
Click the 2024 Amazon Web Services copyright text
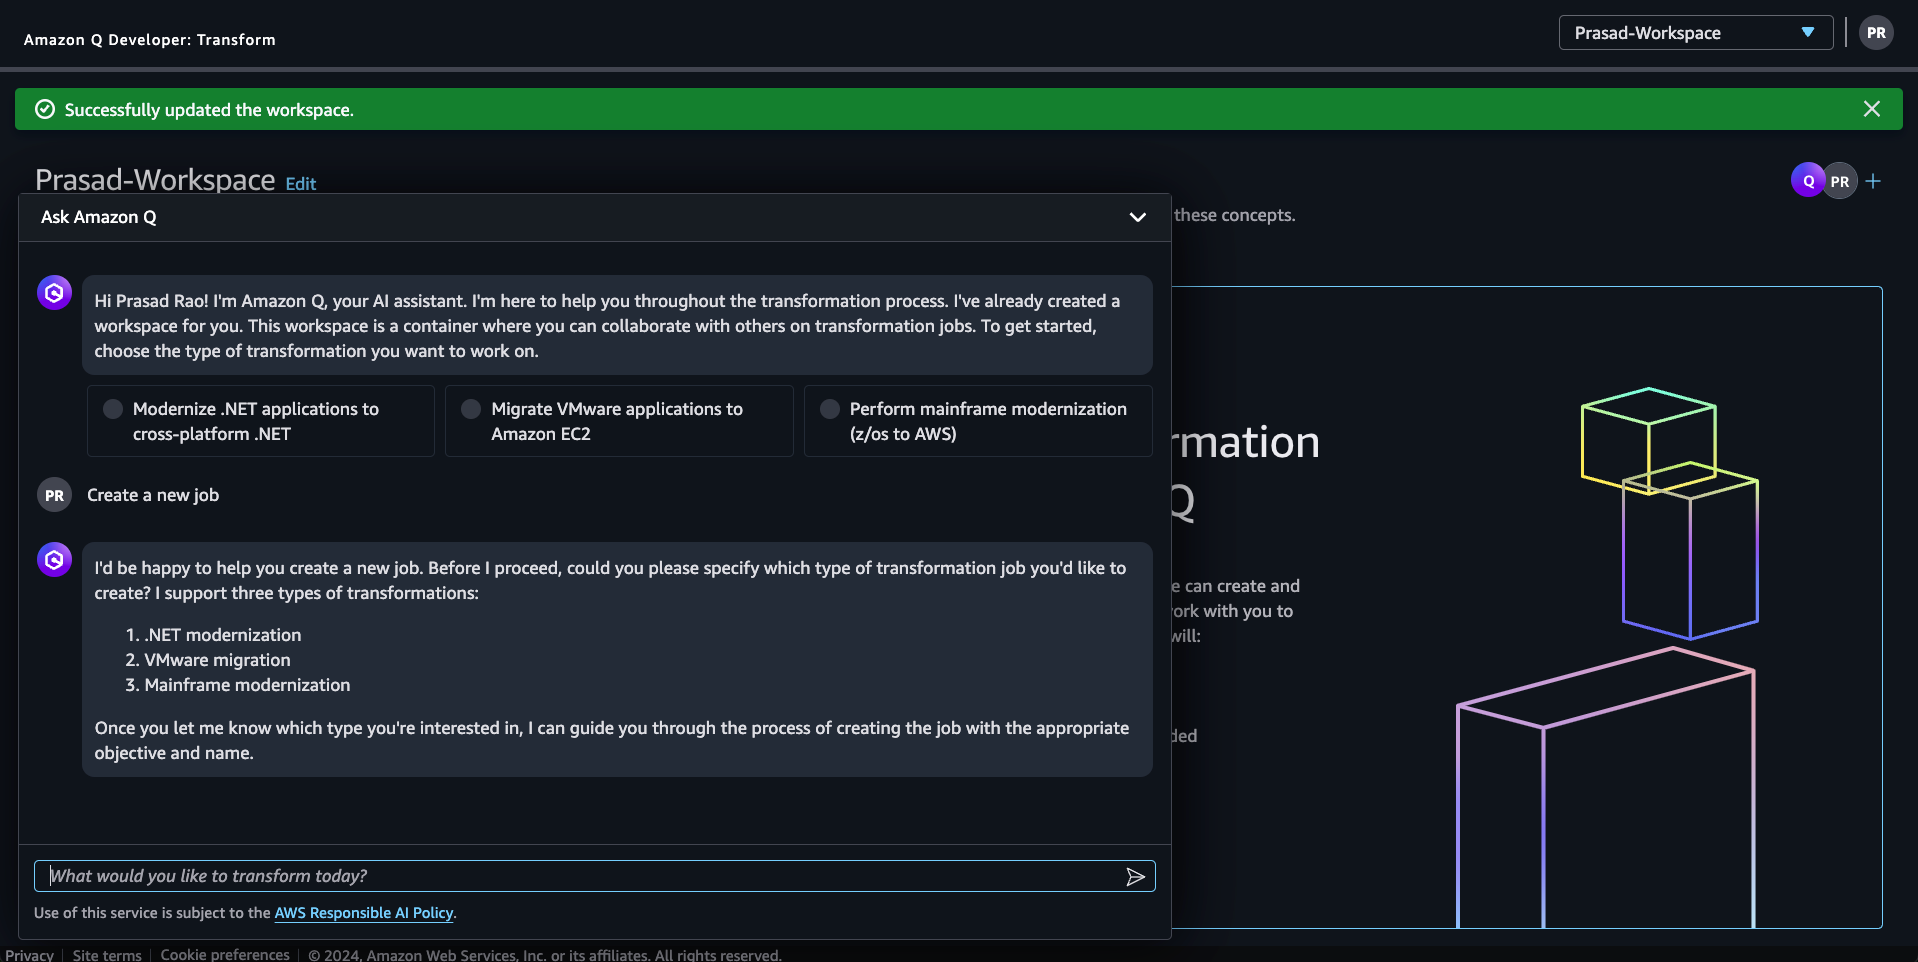(x=545, y=955)
